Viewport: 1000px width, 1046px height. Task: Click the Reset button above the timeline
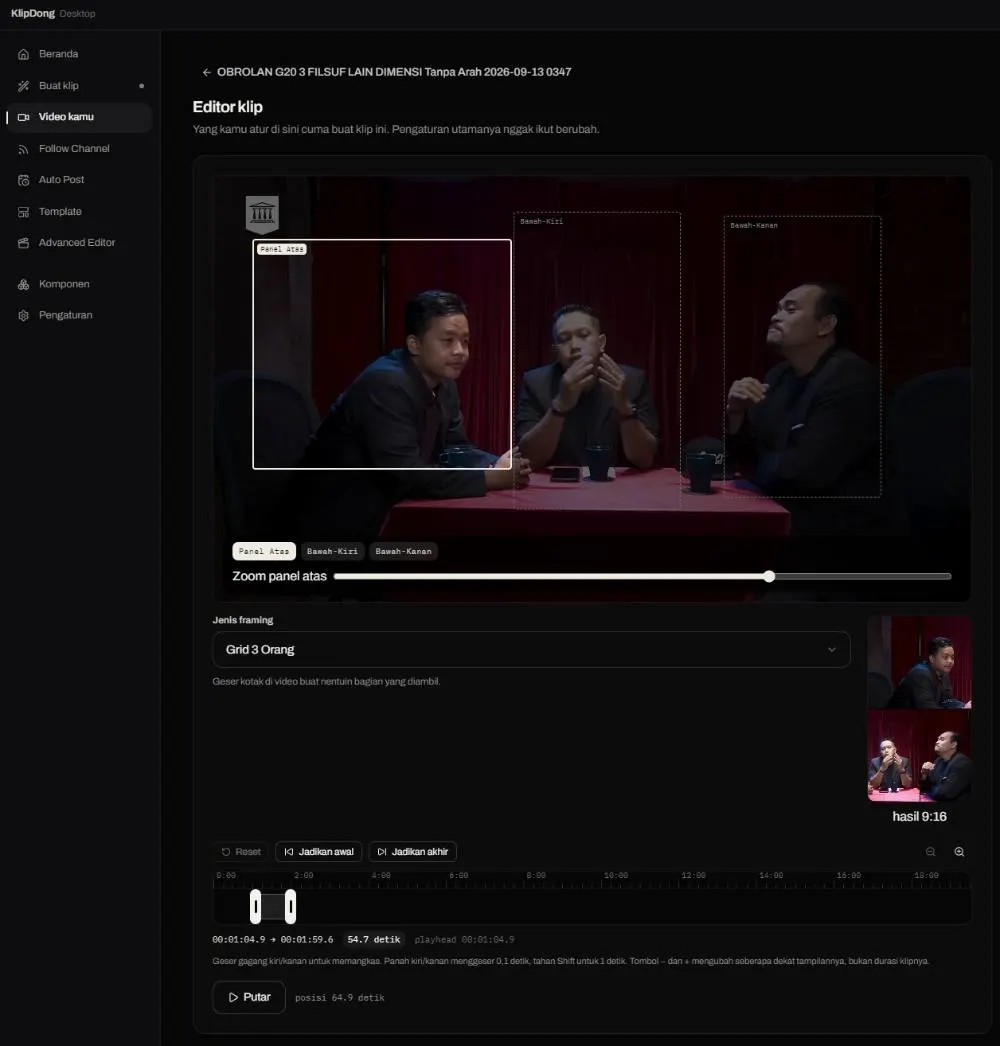click(241, 852)
